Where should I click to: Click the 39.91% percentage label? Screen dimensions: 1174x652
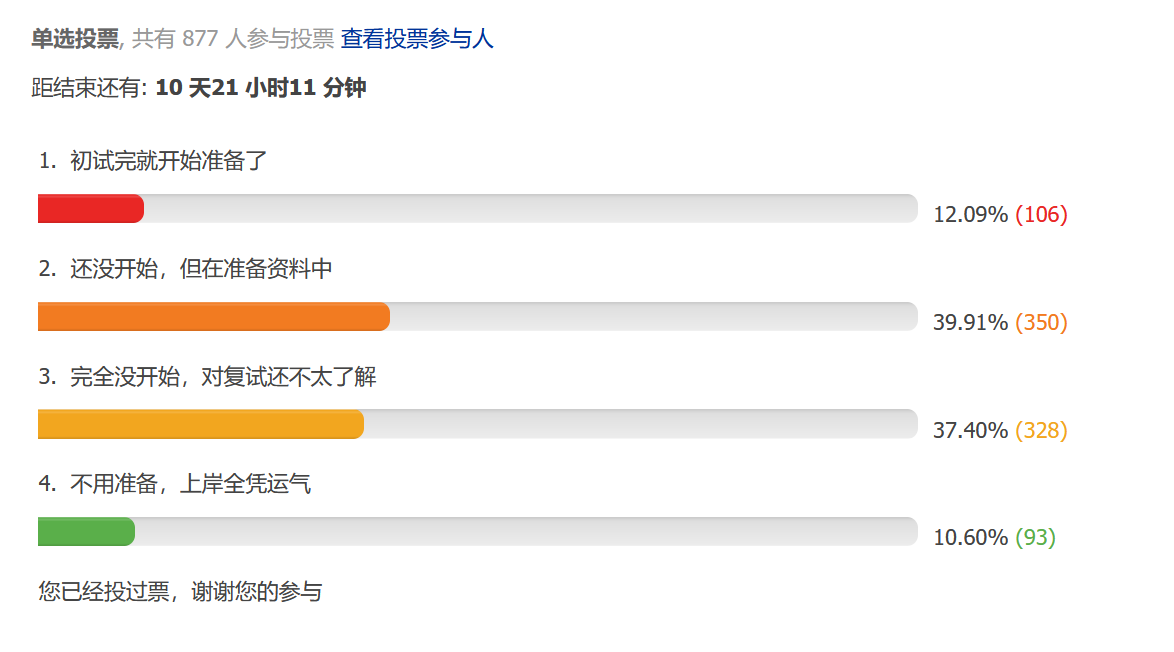click(970, 323)
